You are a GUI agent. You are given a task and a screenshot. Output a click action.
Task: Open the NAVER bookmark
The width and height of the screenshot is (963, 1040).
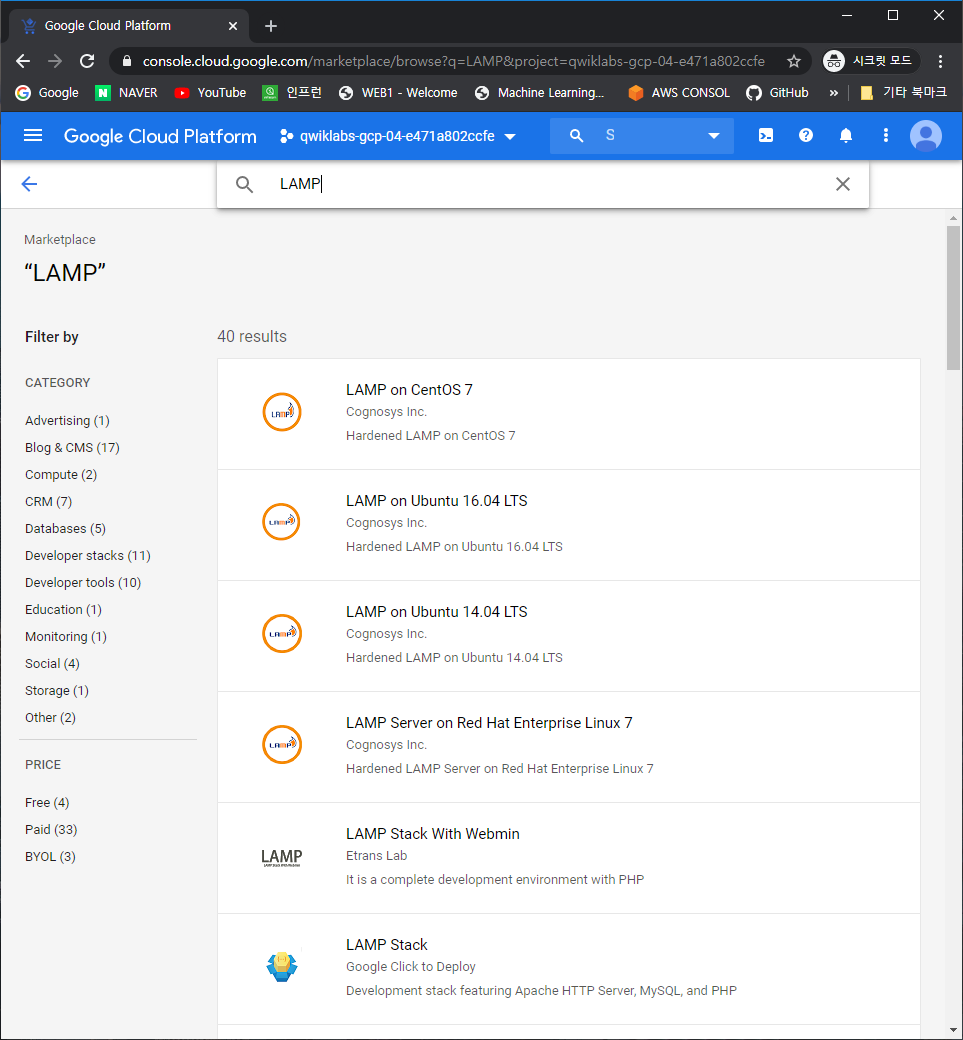[127, 93]
